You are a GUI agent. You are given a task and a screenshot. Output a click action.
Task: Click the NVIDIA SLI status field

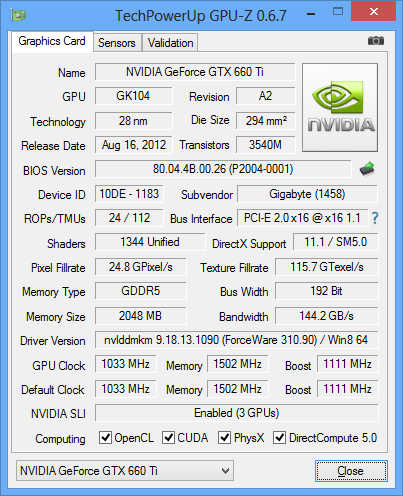tap(237, 413)
